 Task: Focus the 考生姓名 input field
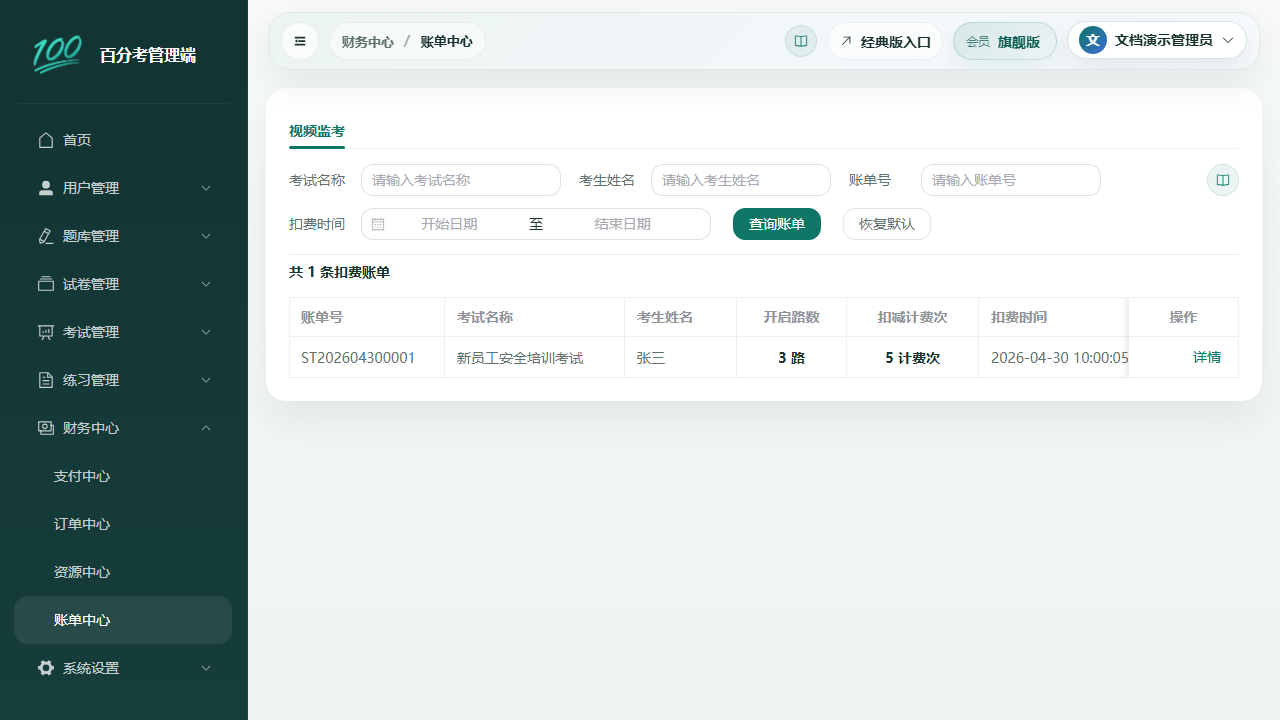click(741, 180)
